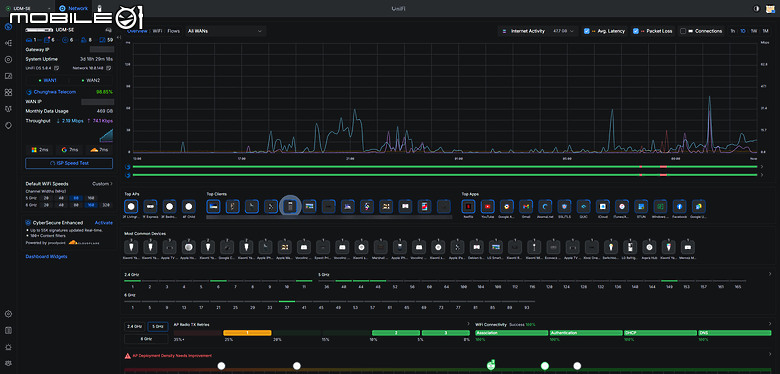Select the 4F Child access point icon
Image resolution: width=780 pixels, height=374 pixels.
(x=189, y=206)
